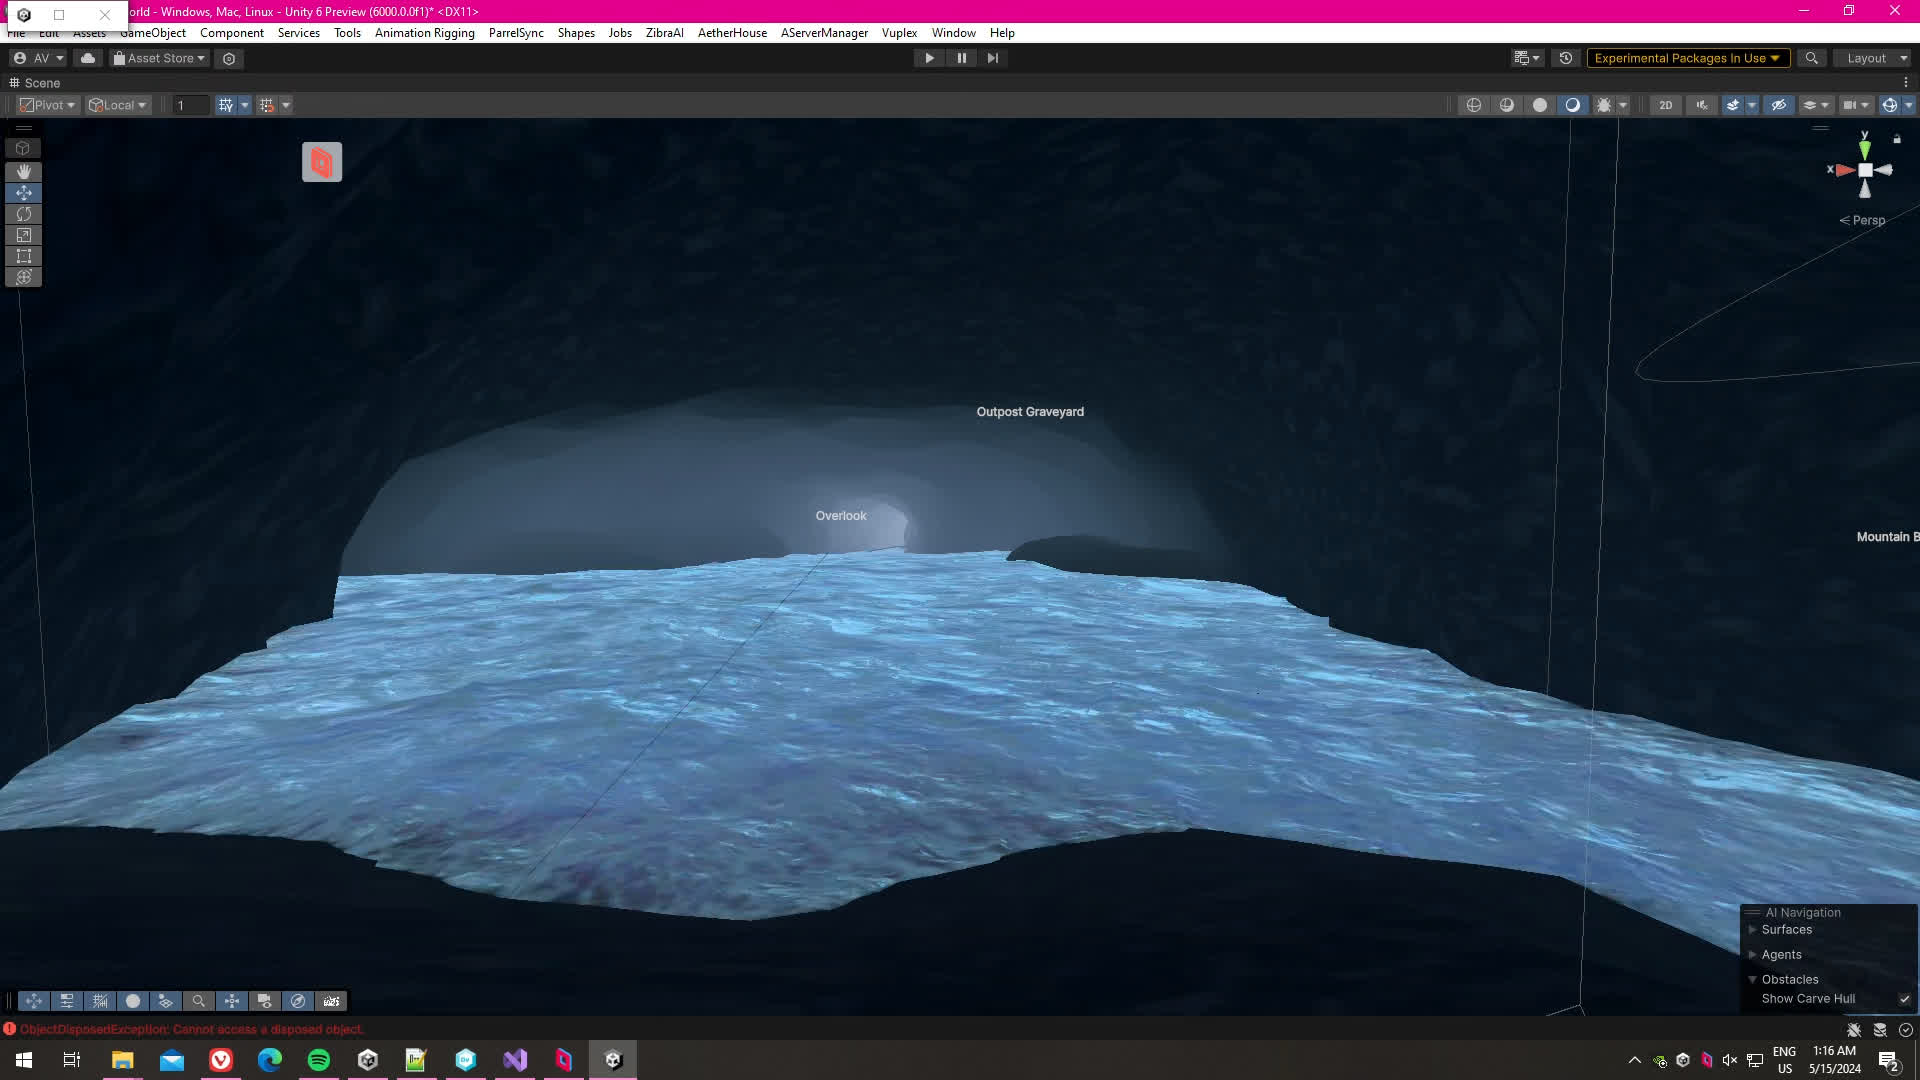
Task: Click the grid snap increment value field
Action: pyautogui.click(x=190, y=105)
